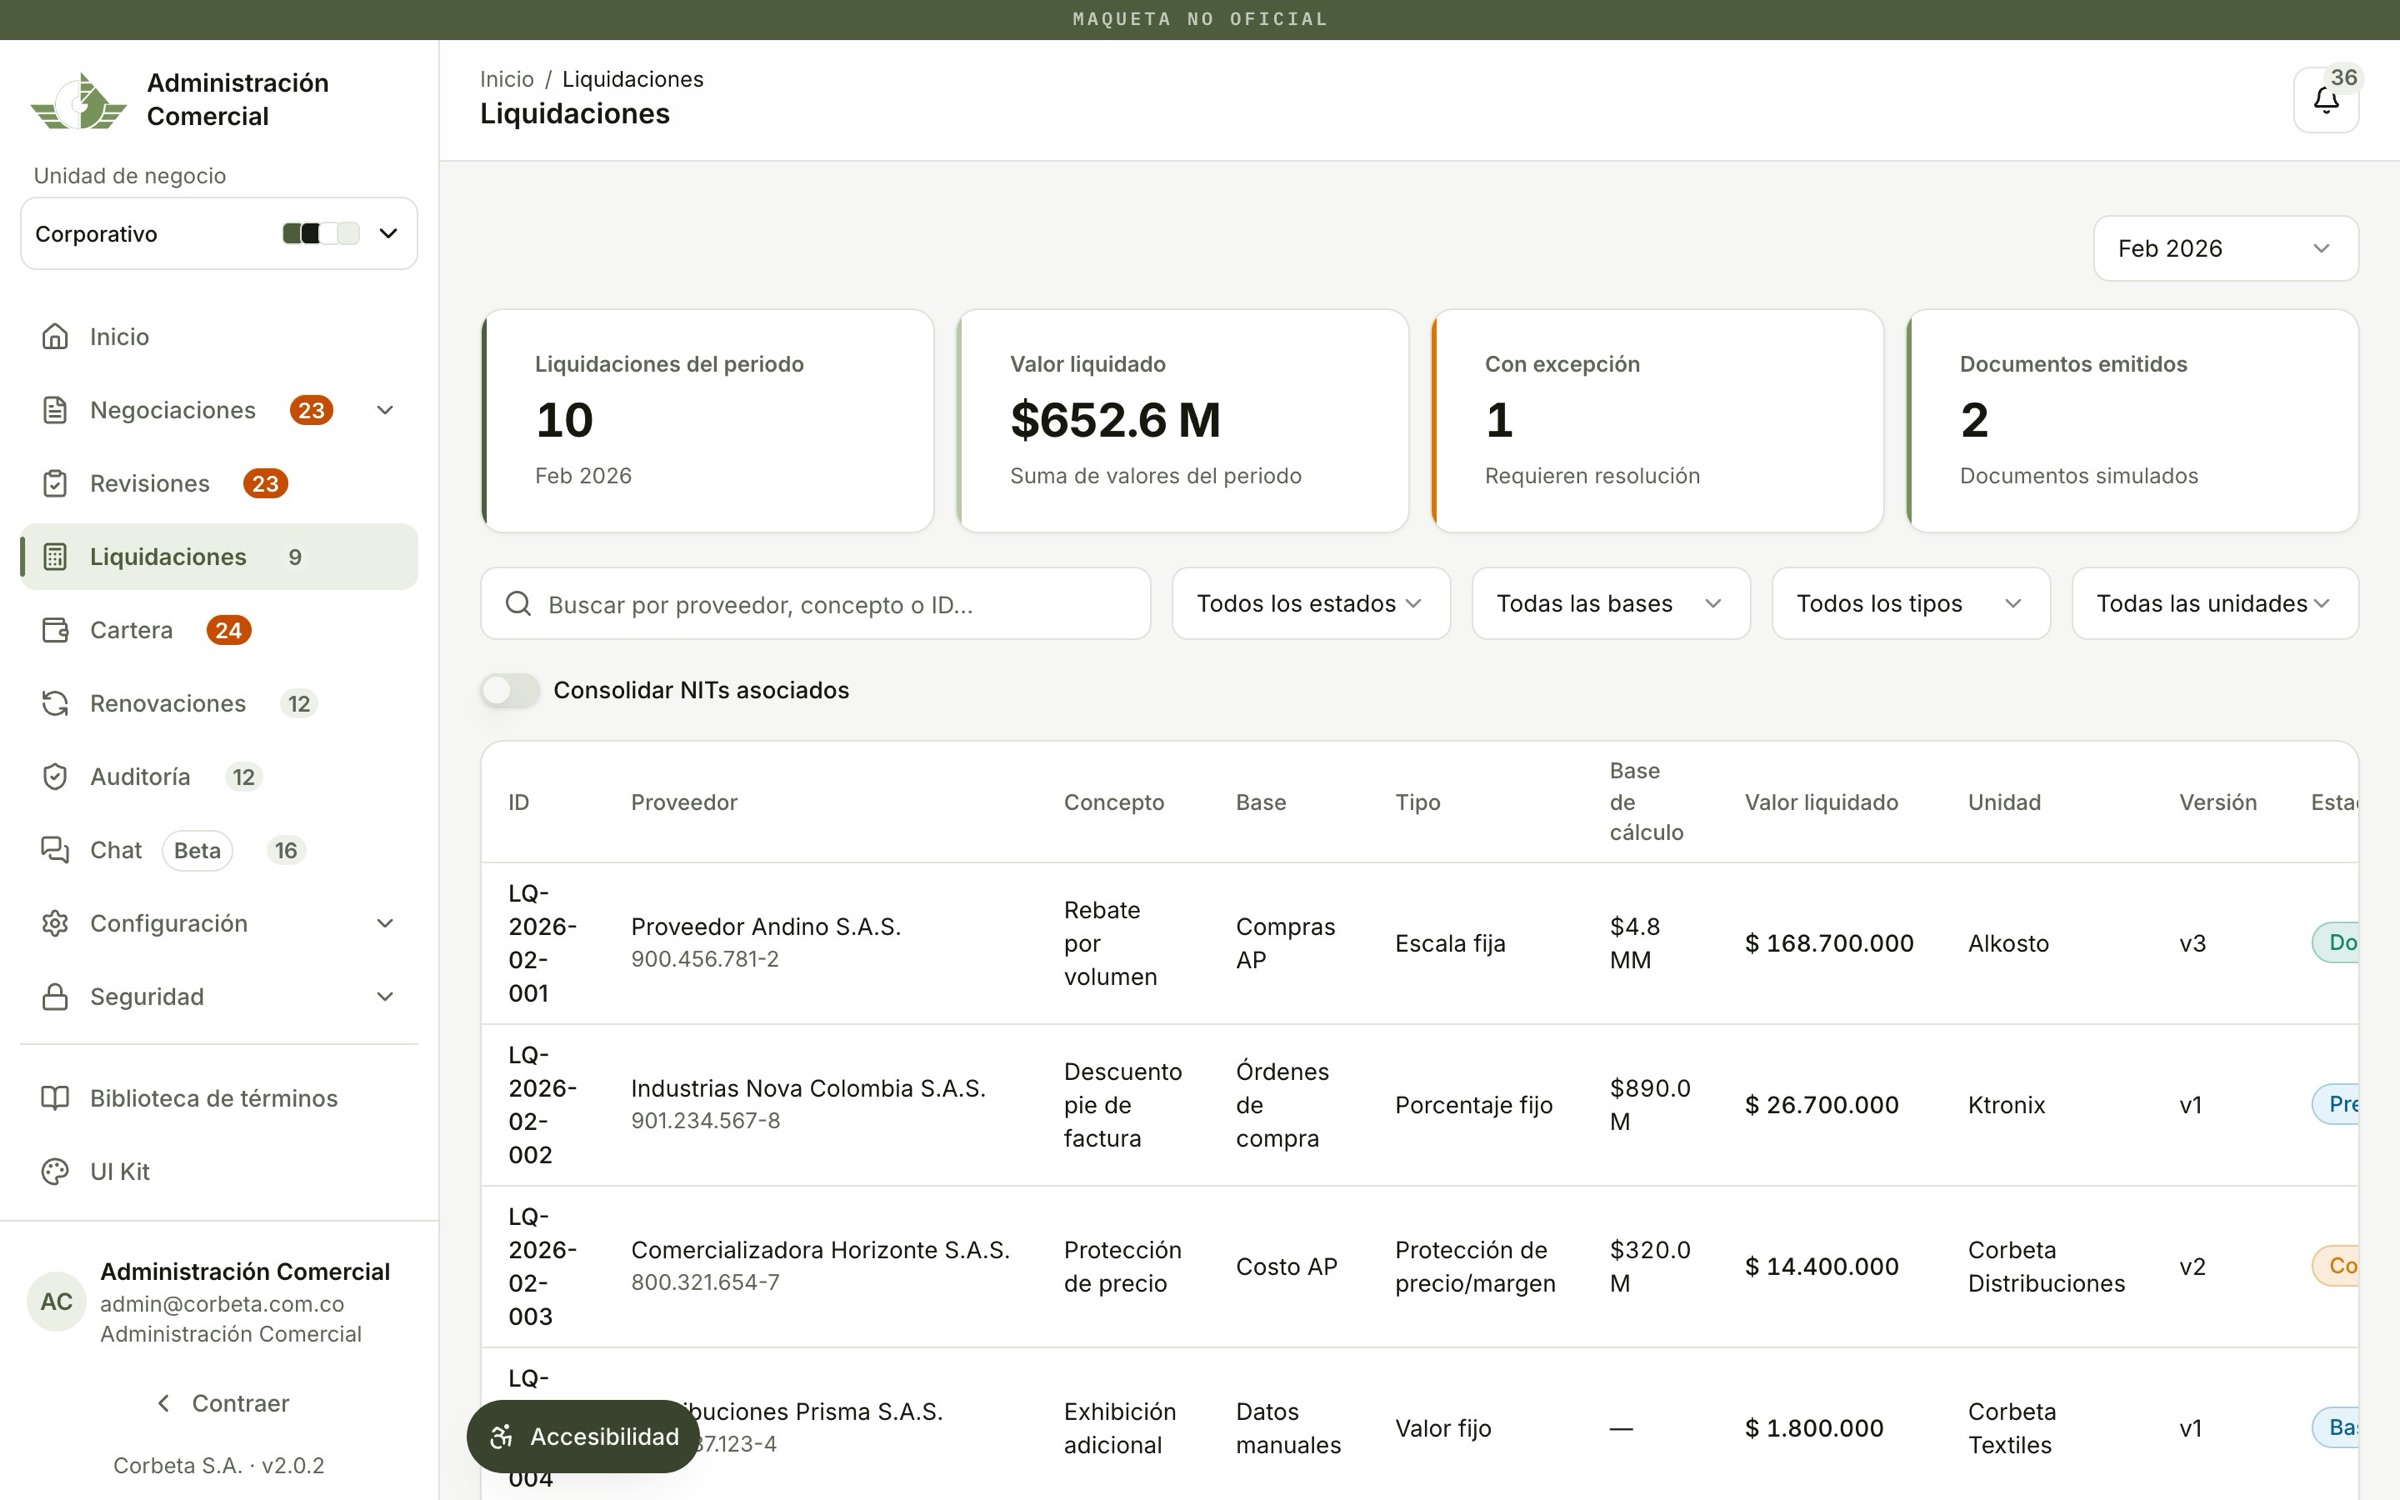Open Biblioteca de términos link
This screenshot has height=1500, width=2400.
coord(219,1098)
